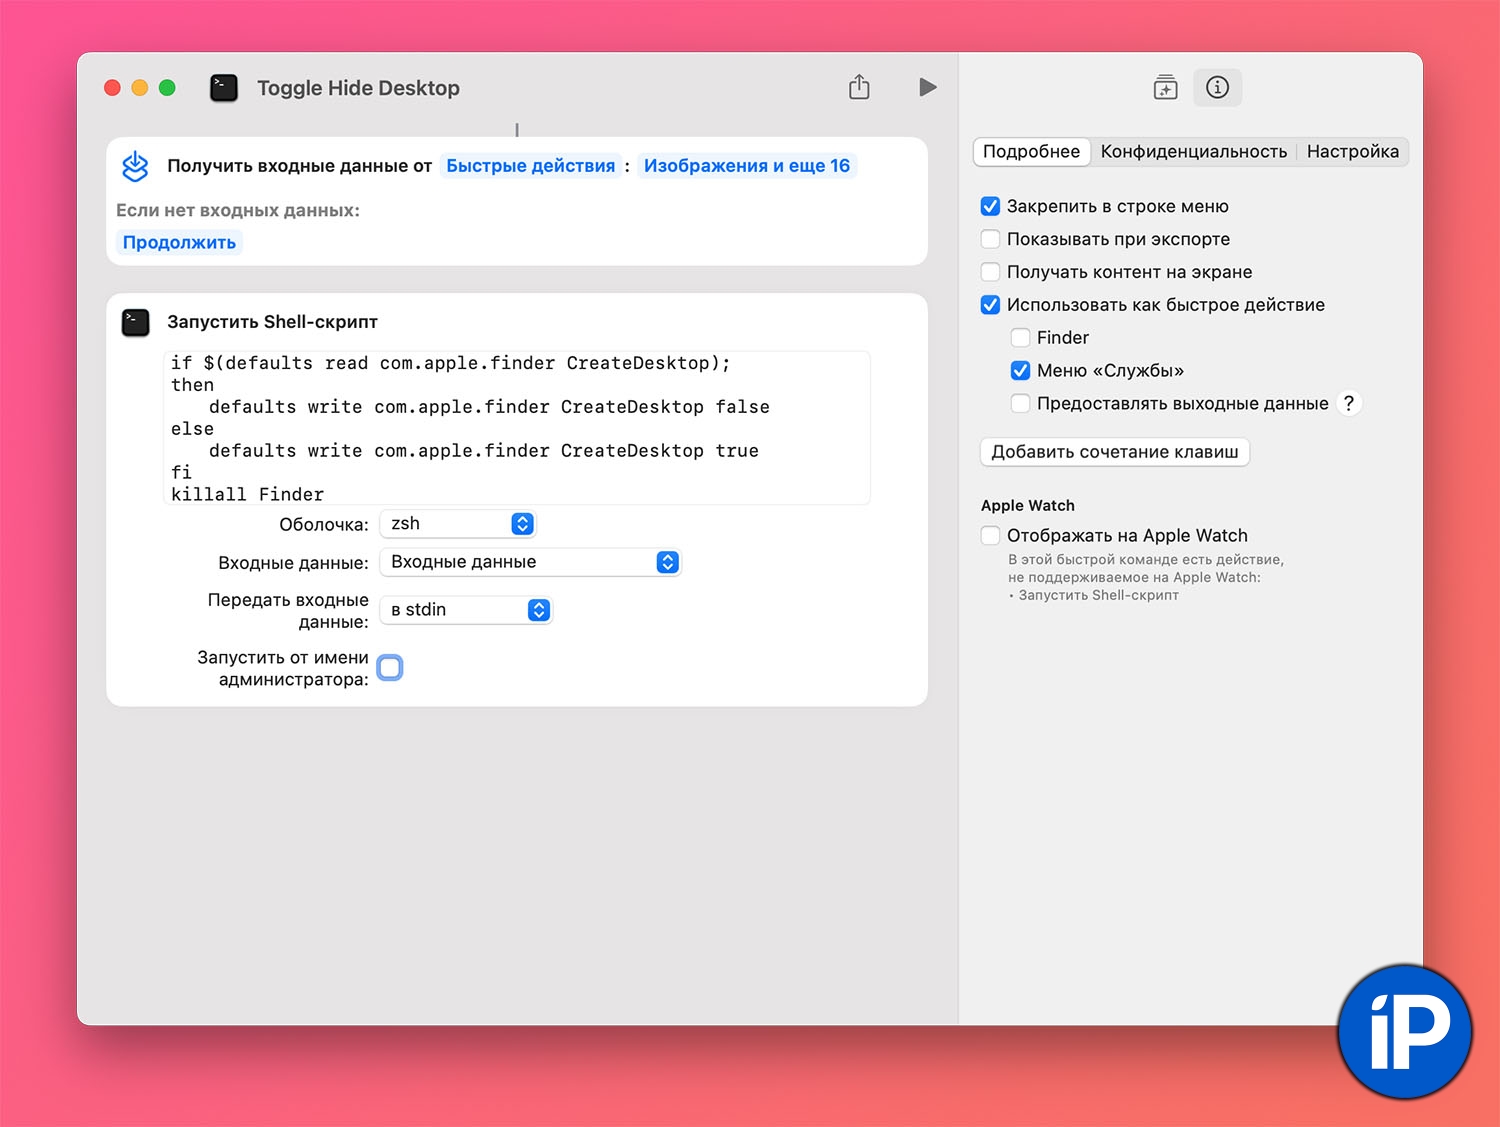
Task: Run the shortcut with the Play button
Action: (x=927, y=87)
